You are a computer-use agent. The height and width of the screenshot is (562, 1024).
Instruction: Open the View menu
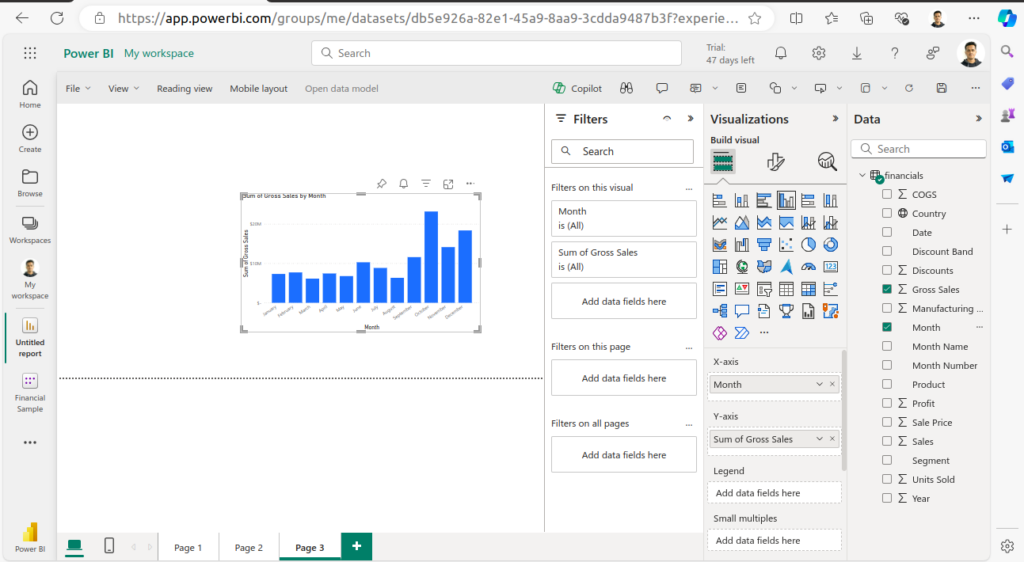(x=124, y=88)
